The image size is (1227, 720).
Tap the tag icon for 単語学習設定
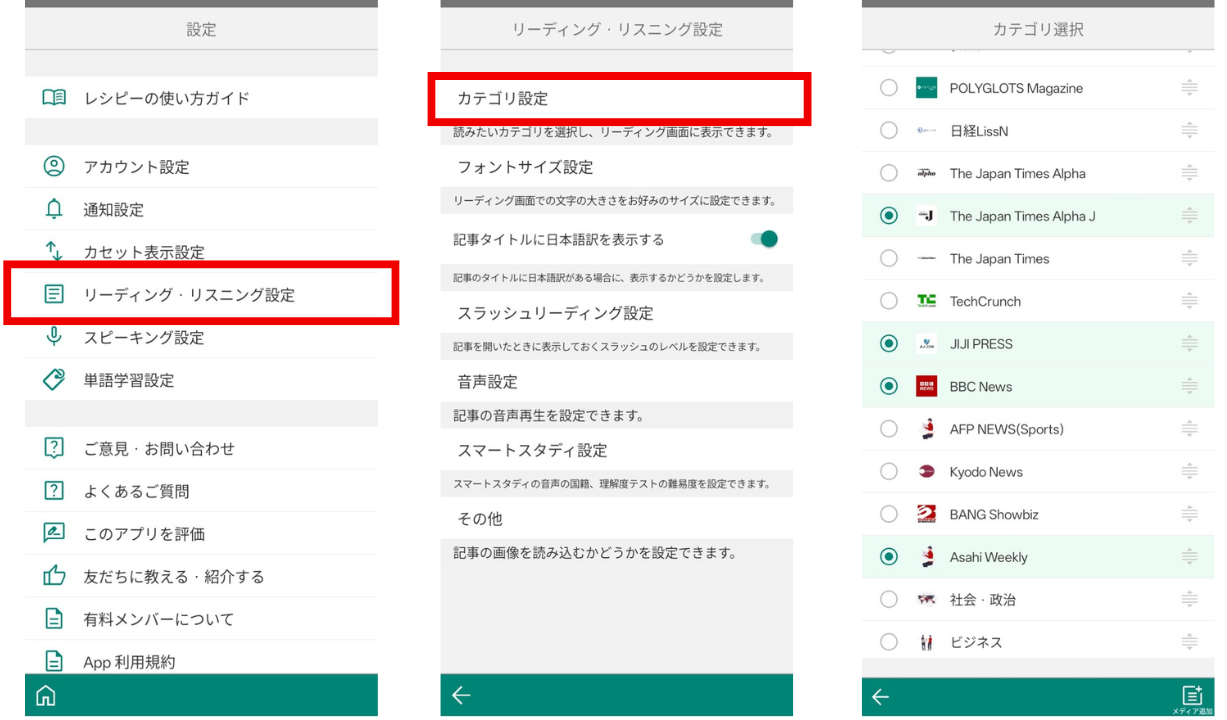point(54,380)
